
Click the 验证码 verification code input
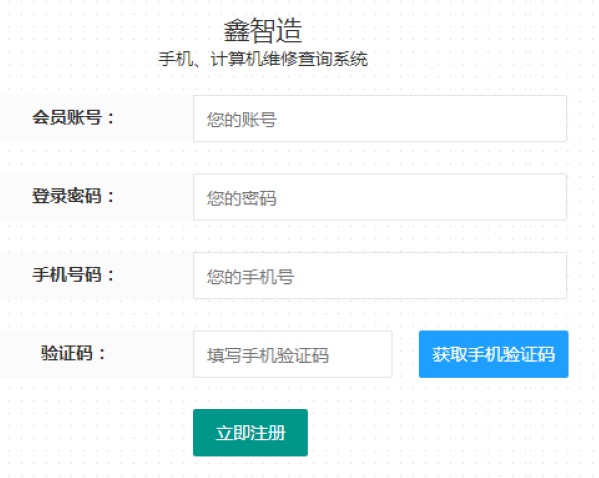pyautogui.click(x=293, y=354)
